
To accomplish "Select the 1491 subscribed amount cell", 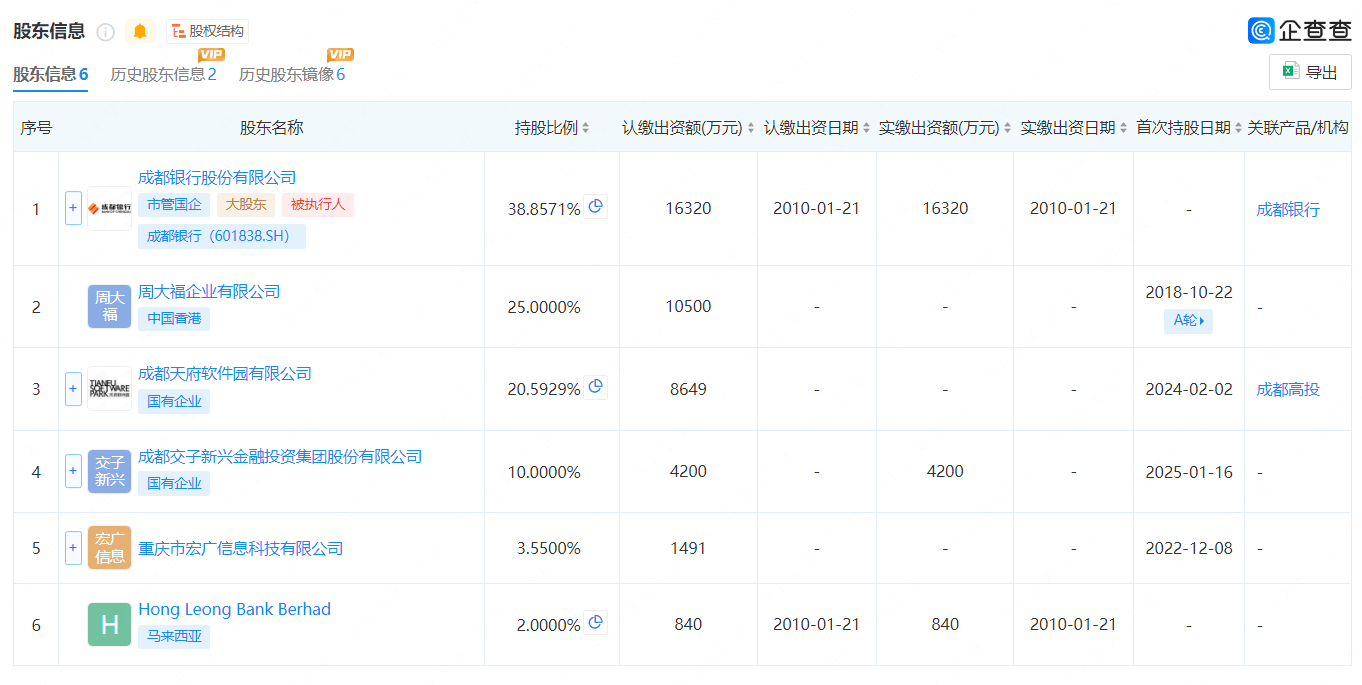I will pyautogui.click(x=688, y=548).
